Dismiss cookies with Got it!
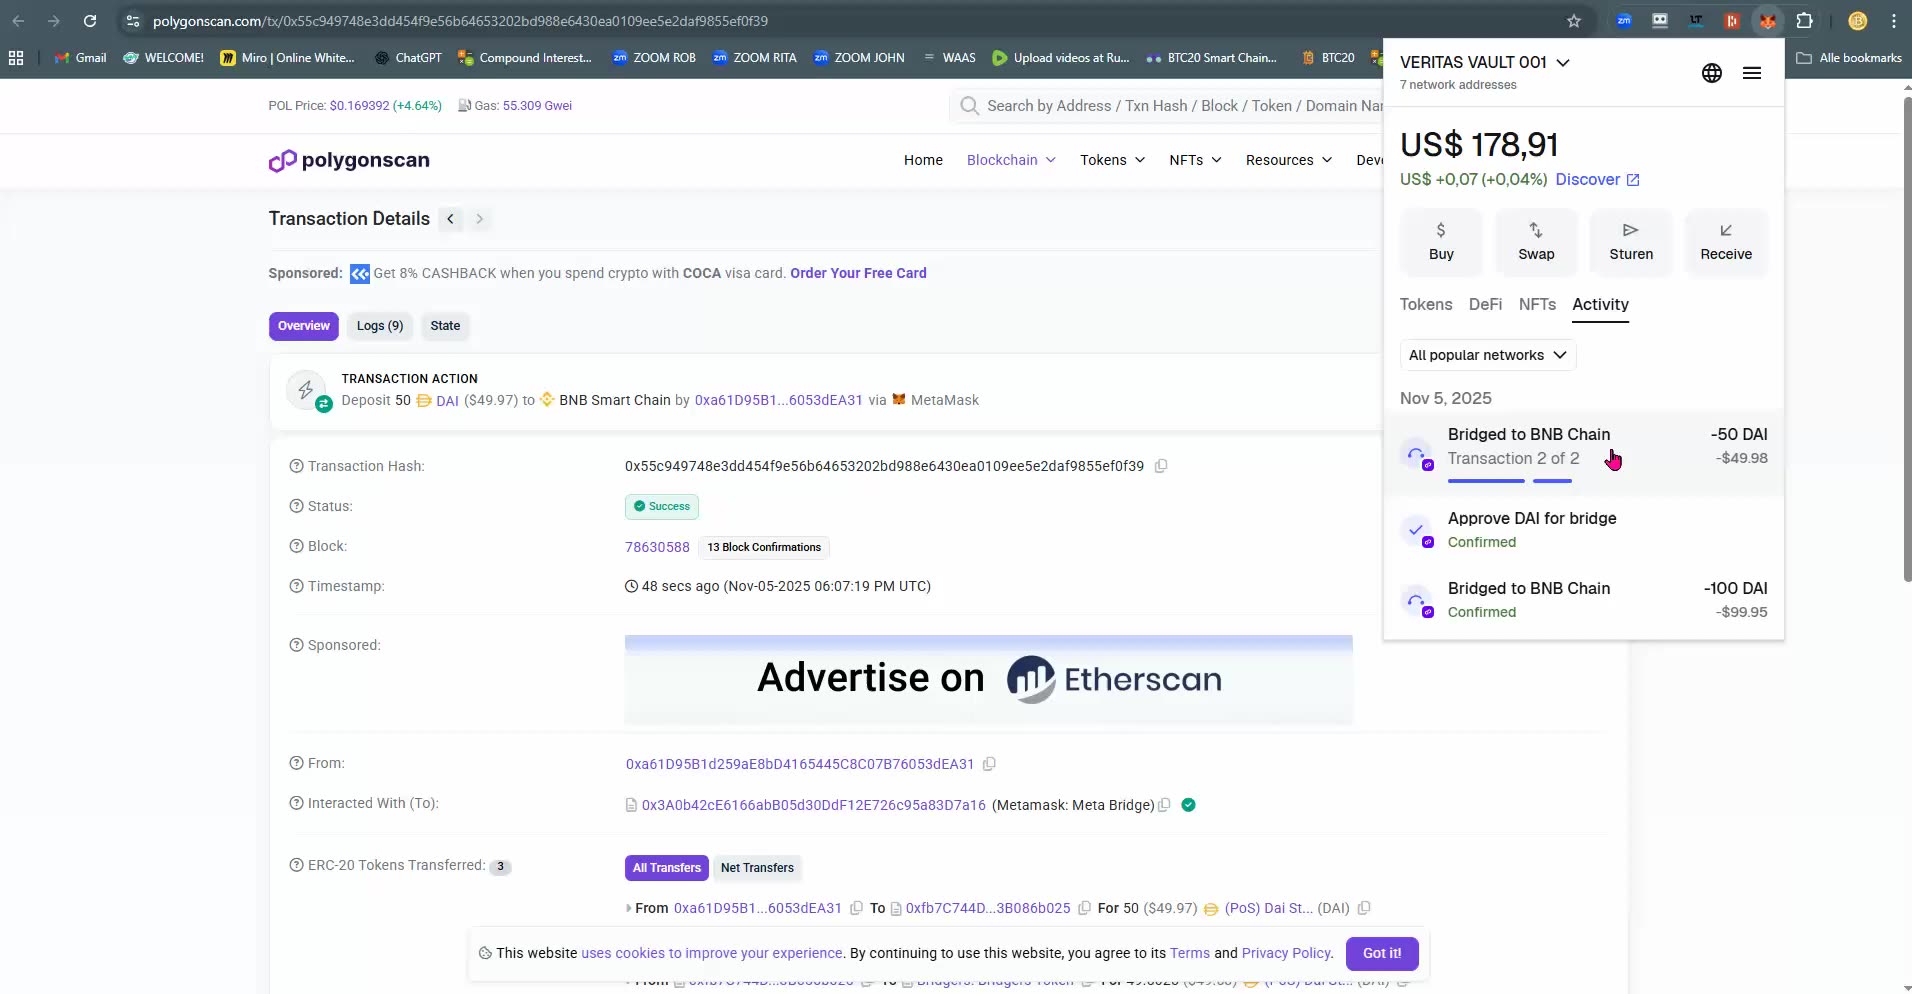The image size is (1912, 994). pyautogui.click(x=1381, y=953)
